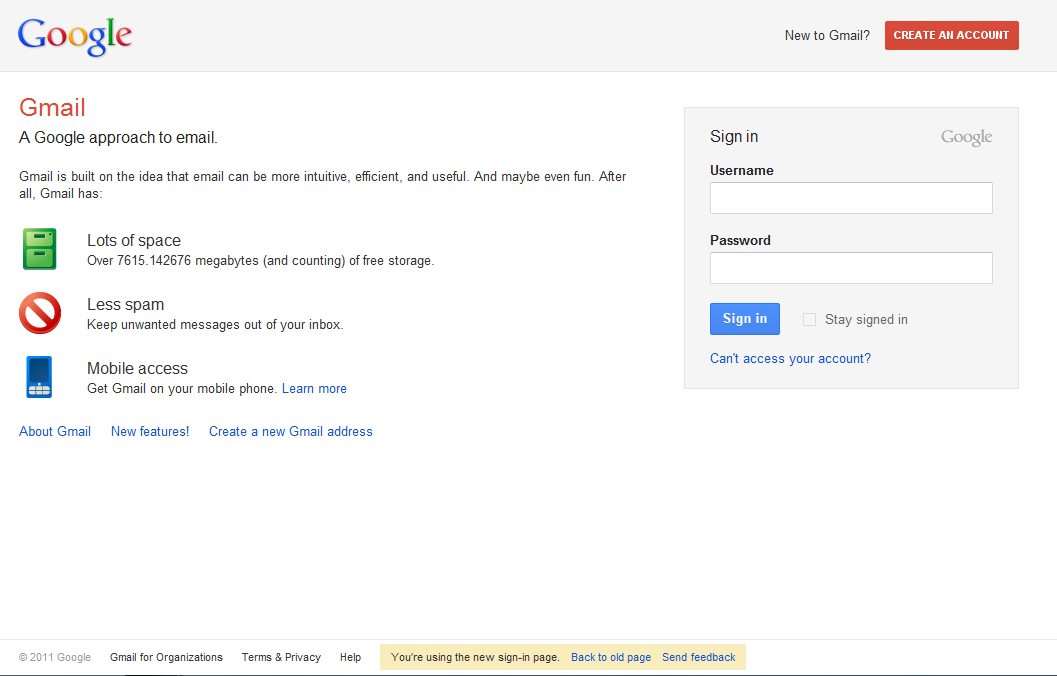Click 'Keep unwanted messages out of your inbox.' text
Image resolution: width=1057 pixels, height=676 pixels.
coord(215,325)
